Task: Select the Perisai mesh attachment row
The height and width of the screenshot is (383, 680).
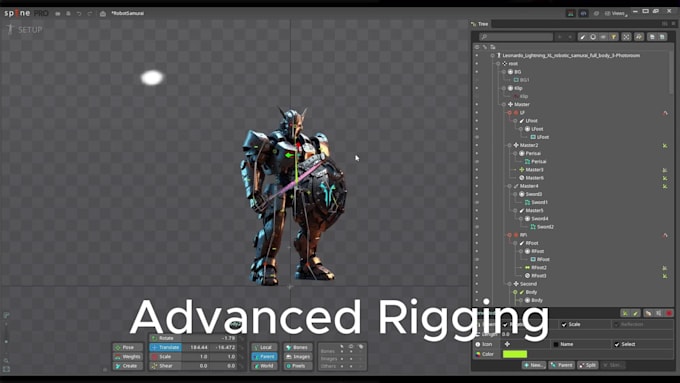Action: pos(538,162)
